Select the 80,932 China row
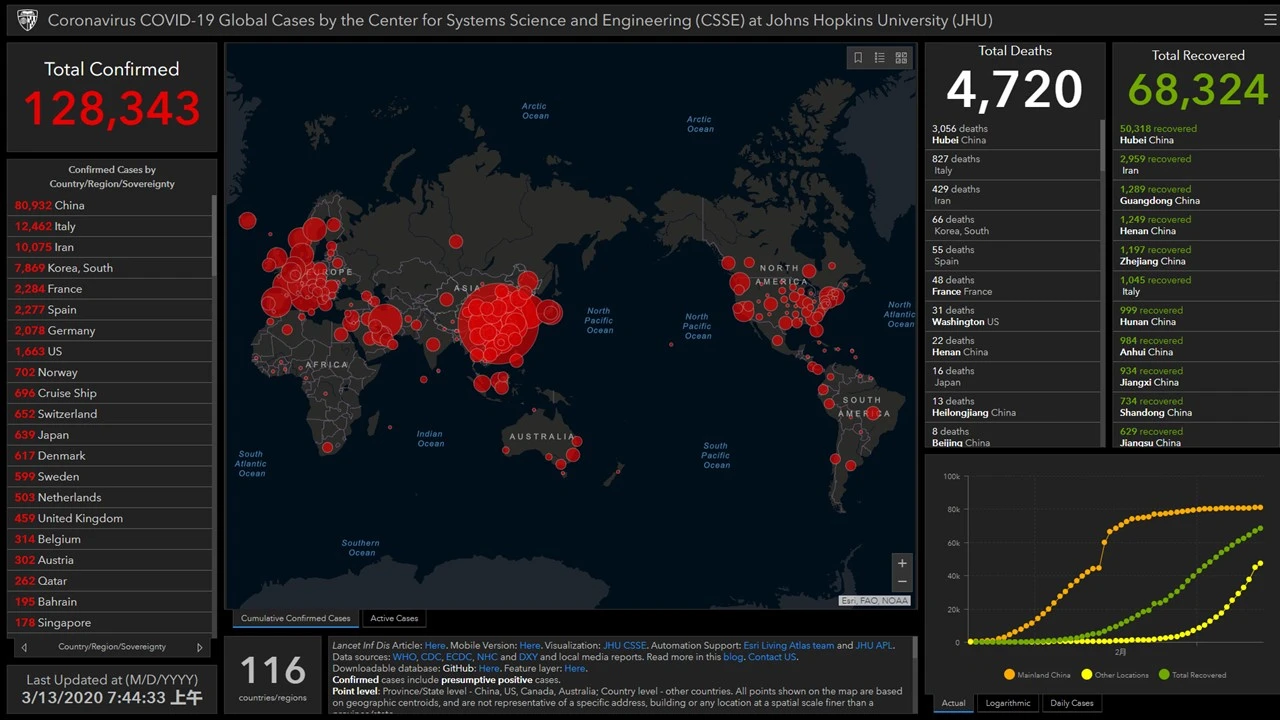 (x=110, y=205)
